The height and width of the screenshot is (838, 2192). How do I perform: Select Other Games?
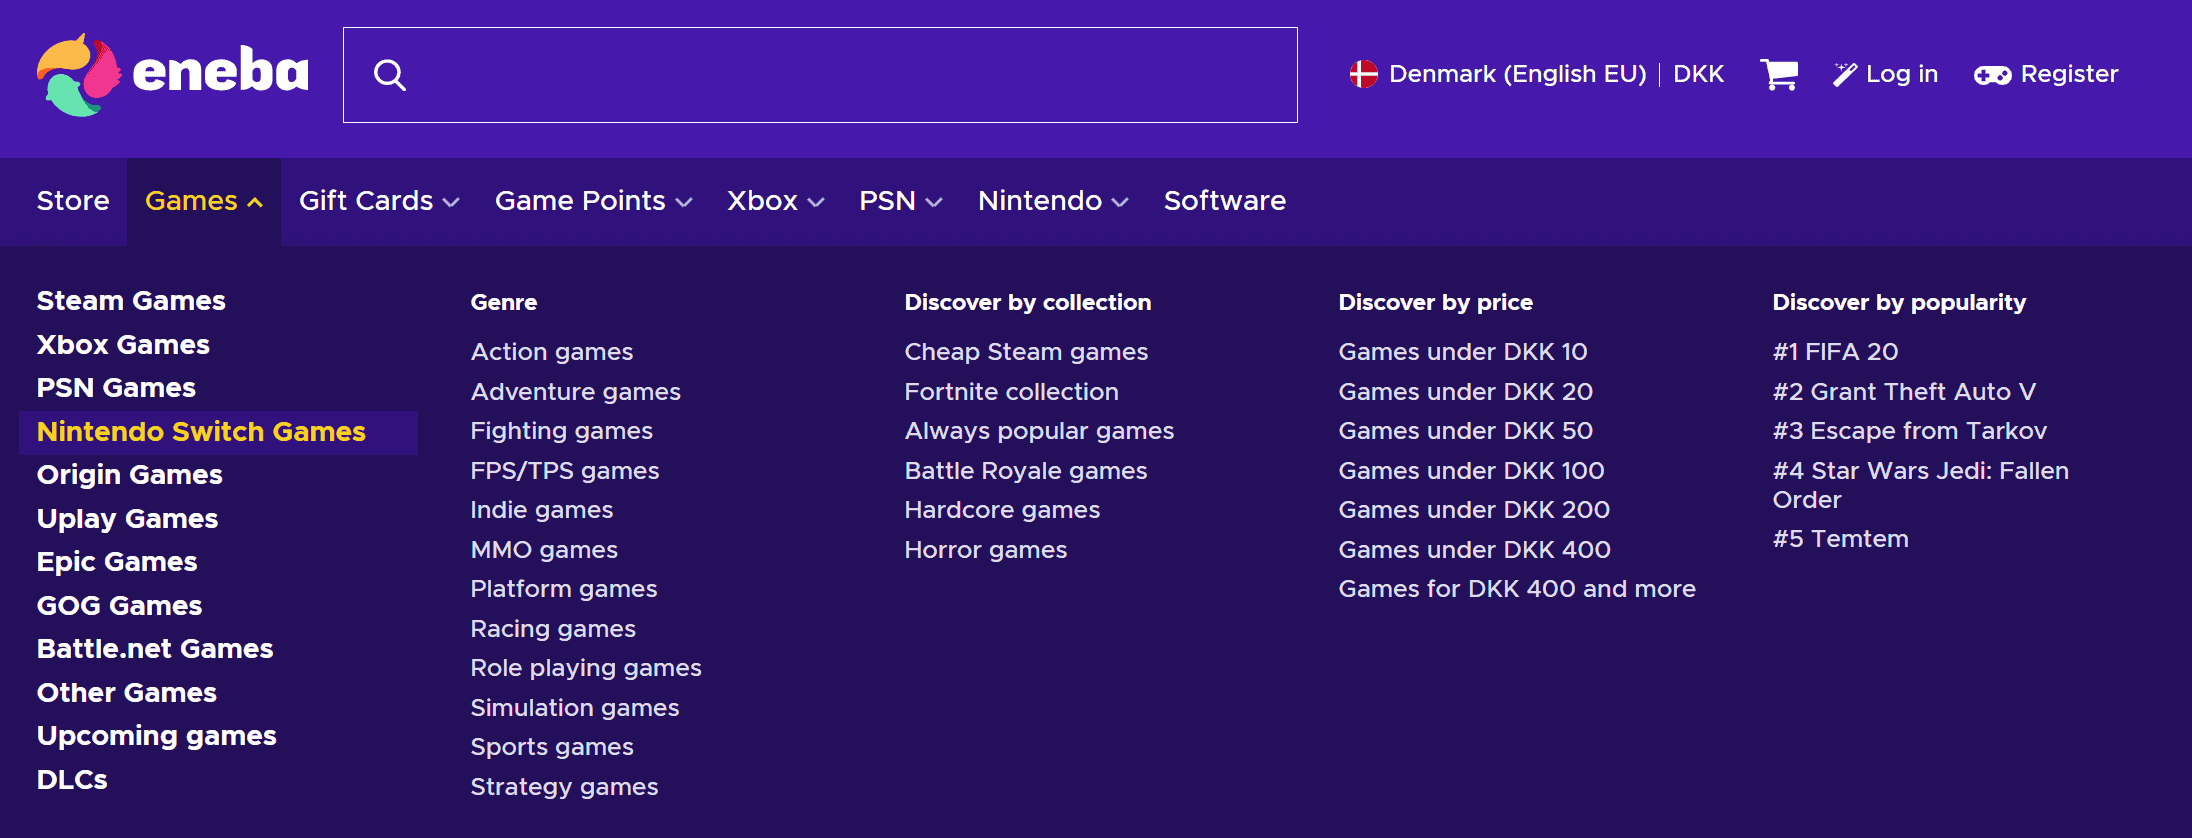coord(127,693)
